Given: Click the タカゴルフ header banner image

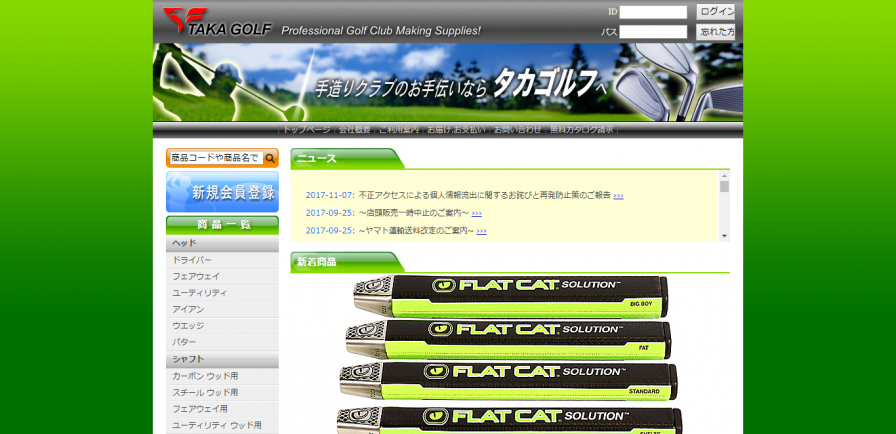Looking at the screenshot, I should coord(448,82).
